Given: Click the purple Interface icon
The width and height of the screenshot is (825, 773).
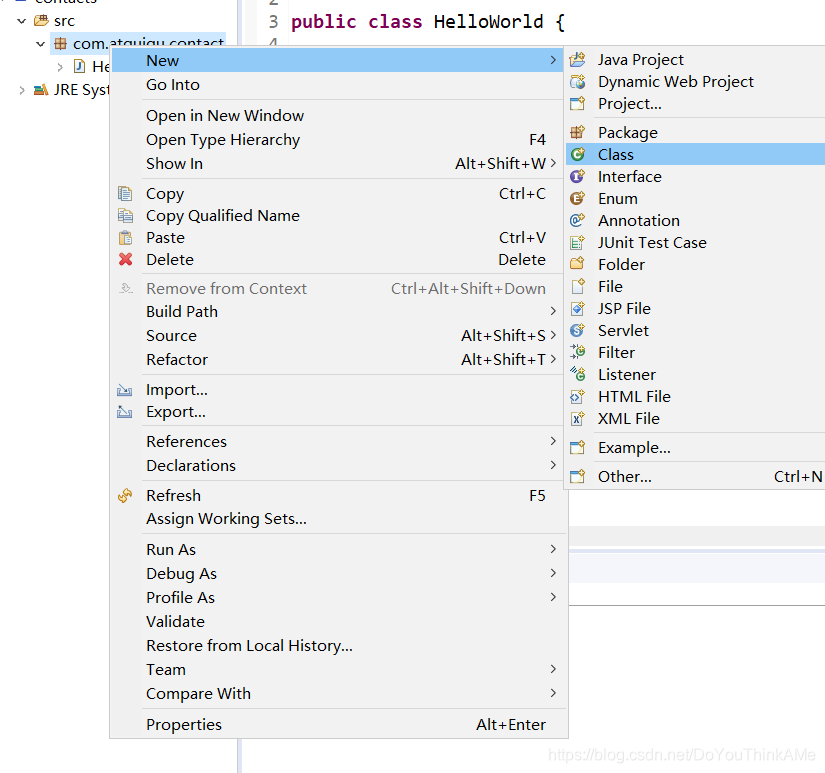Looking at the screenshot, I should click(x=578, y=176).
